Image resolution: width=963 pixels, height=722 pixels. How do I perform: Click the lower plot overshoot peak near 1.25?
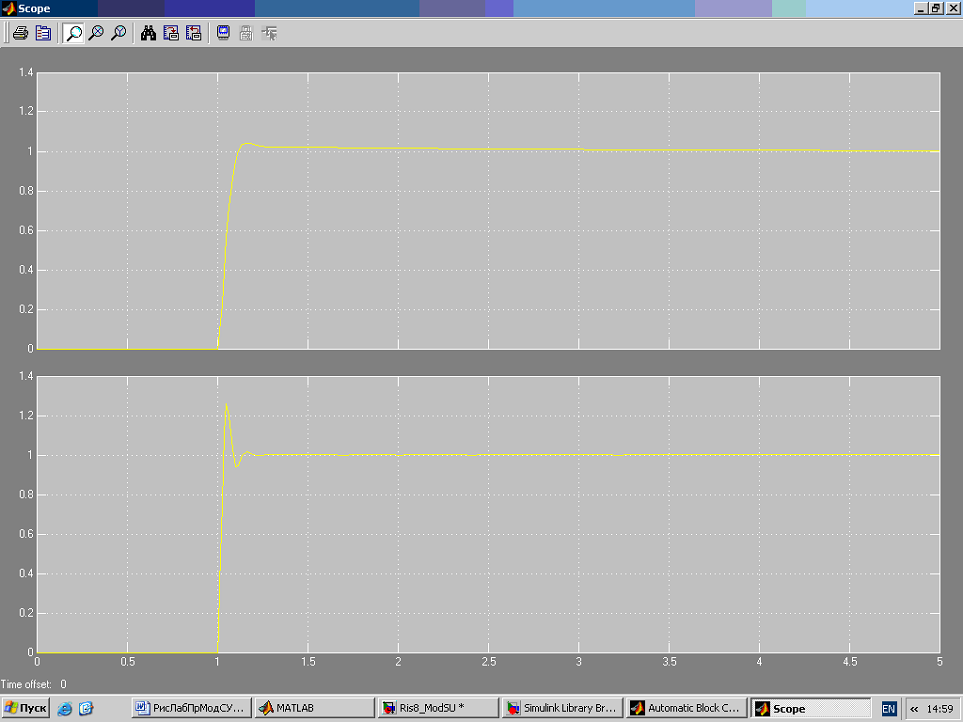tap(226, 404)
